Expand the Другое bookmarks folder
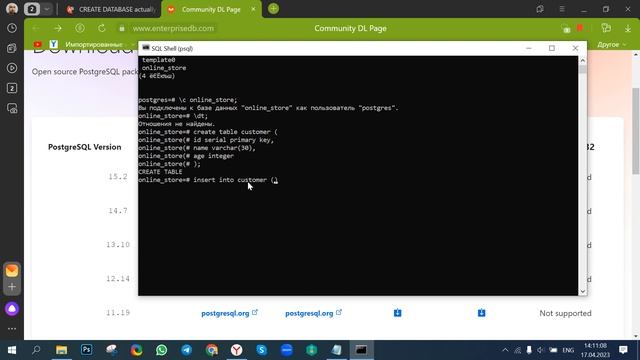This screenshot has width=640, height=360. click(611, 44)
